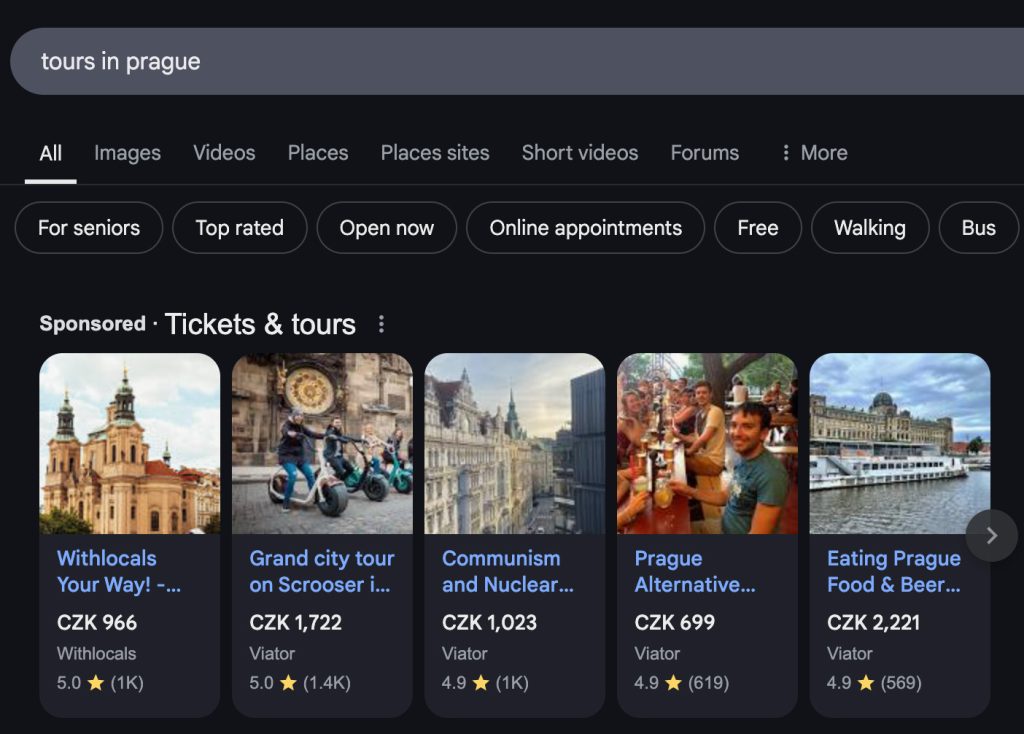Image resolution: width=1024 pixels, height=734 pixels.
Task: Open the Scrooser scooter tour photo
Action: [323, 444]
